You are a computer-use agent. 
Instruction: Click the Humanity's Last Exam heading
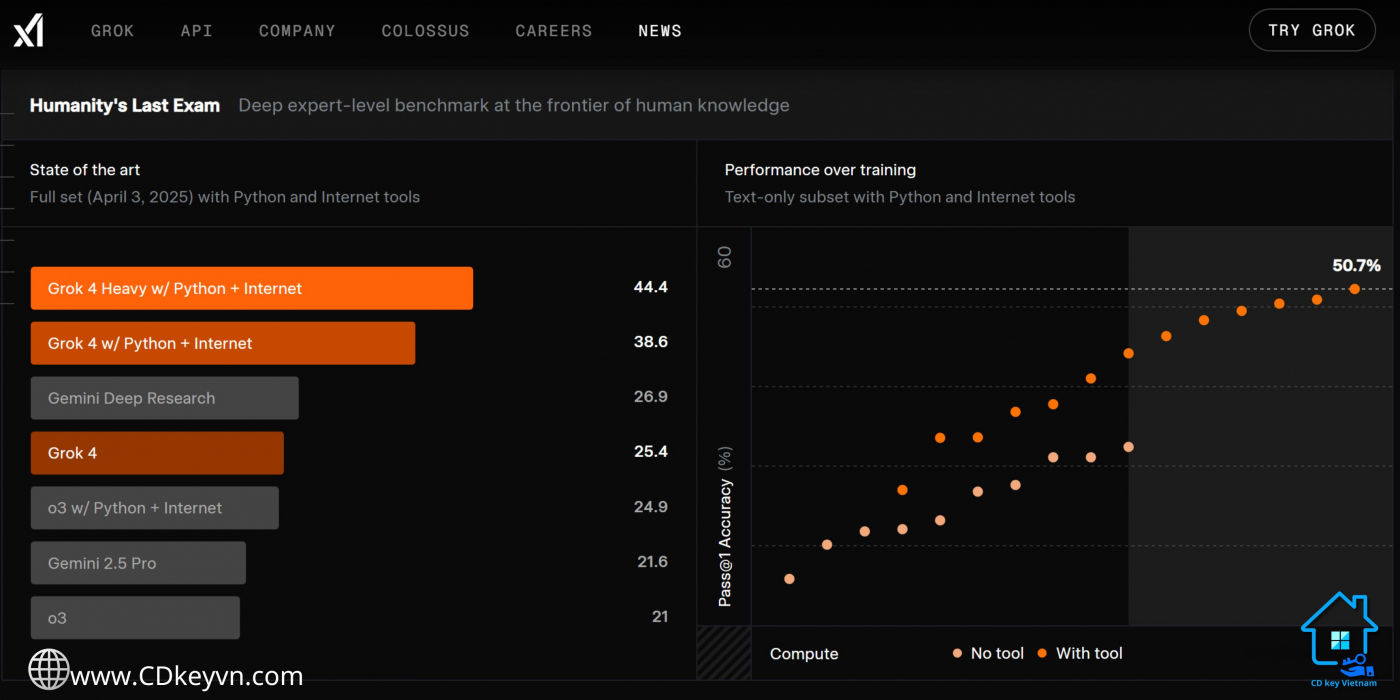125,105
